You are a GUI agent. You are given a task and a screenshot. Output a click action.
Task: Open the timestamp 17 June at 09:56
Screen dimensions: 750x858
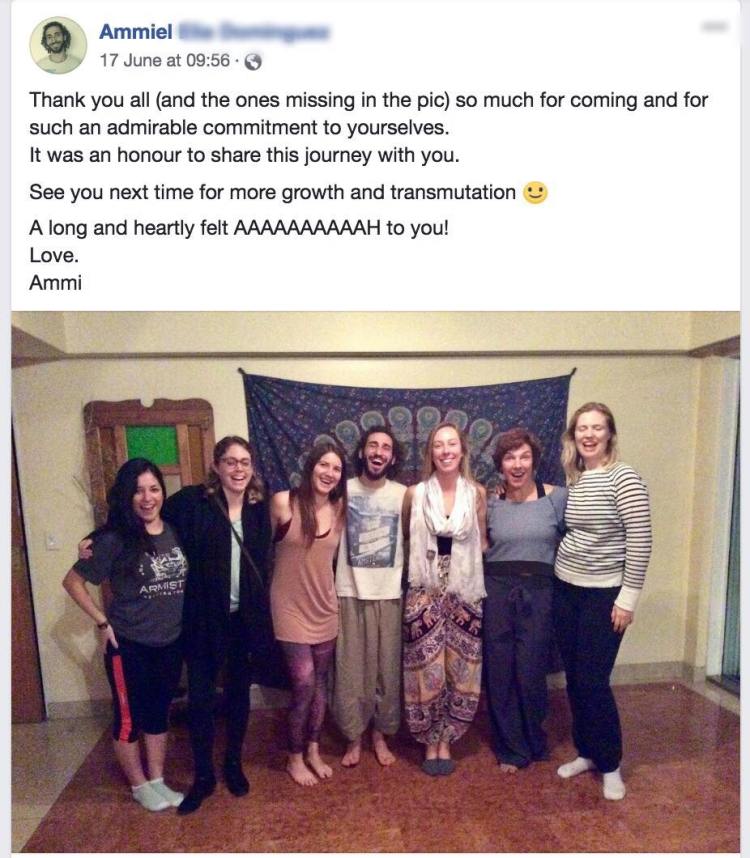(x=165, y=60)
